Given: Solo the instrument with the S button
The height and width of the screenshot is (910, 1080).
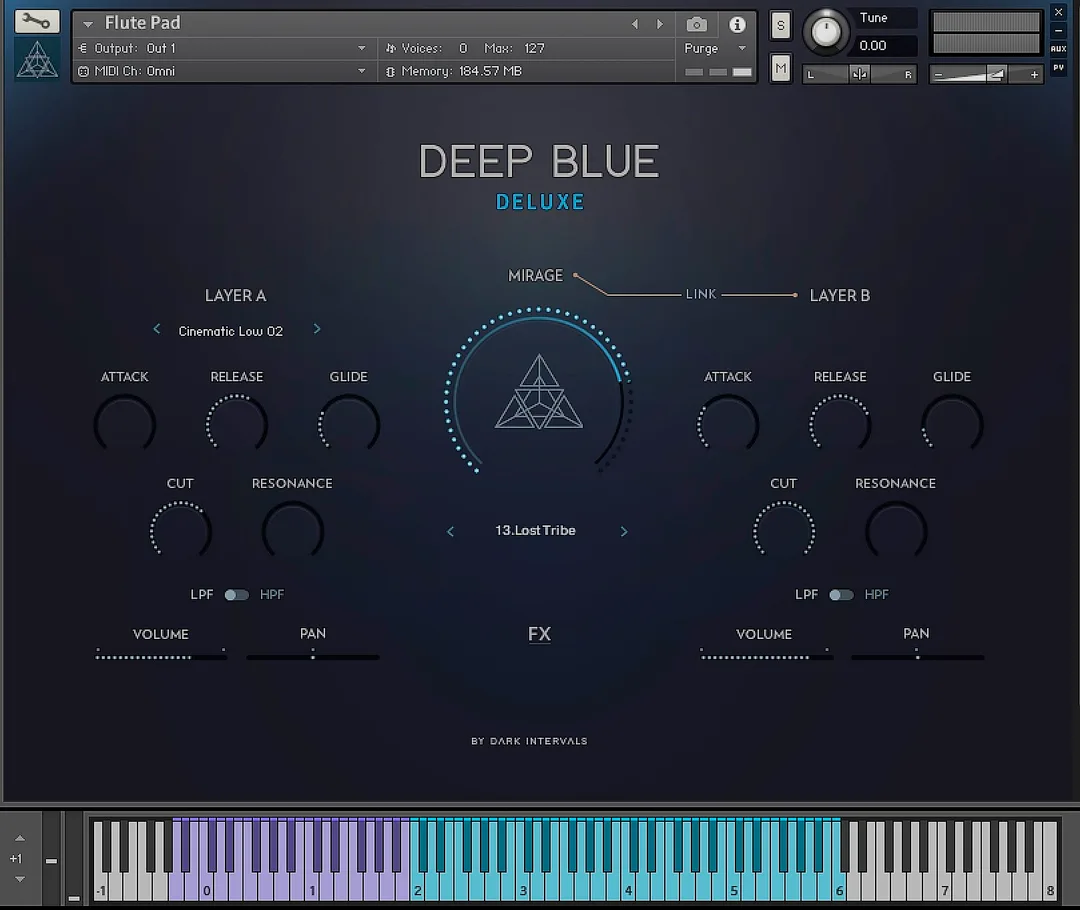Looking at the screenshot, I should pyautogui.click(x=780, y=26).
